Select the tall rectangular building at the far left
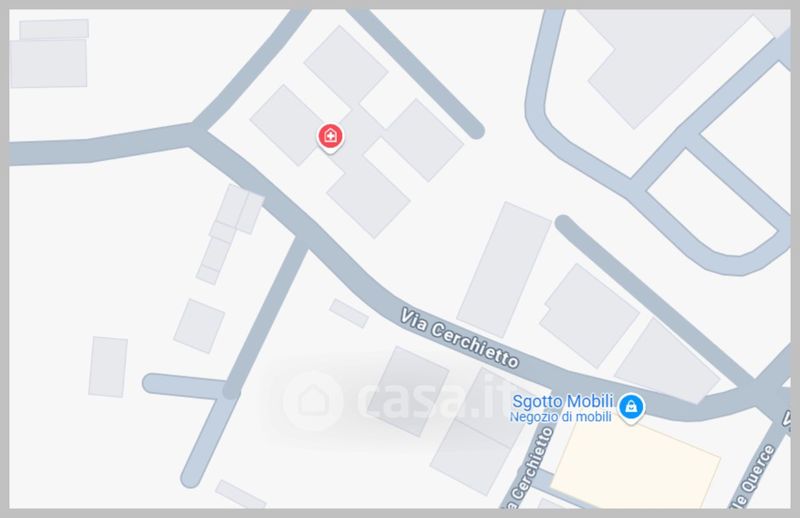 coord(108,366)
